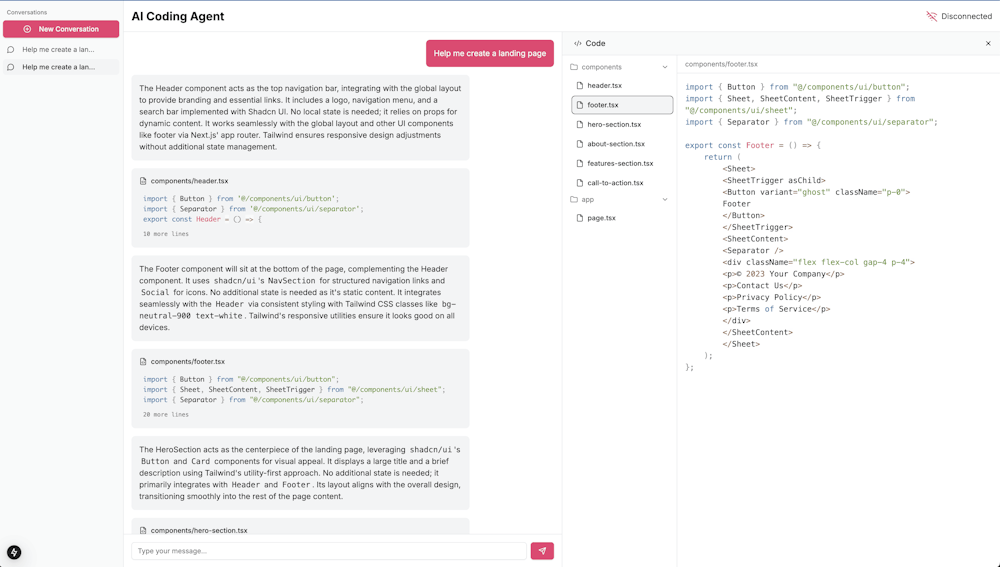Viewport: 1000px width, 567px height.
Task: Start a New Conversation
Action: [x=61, y=29]
